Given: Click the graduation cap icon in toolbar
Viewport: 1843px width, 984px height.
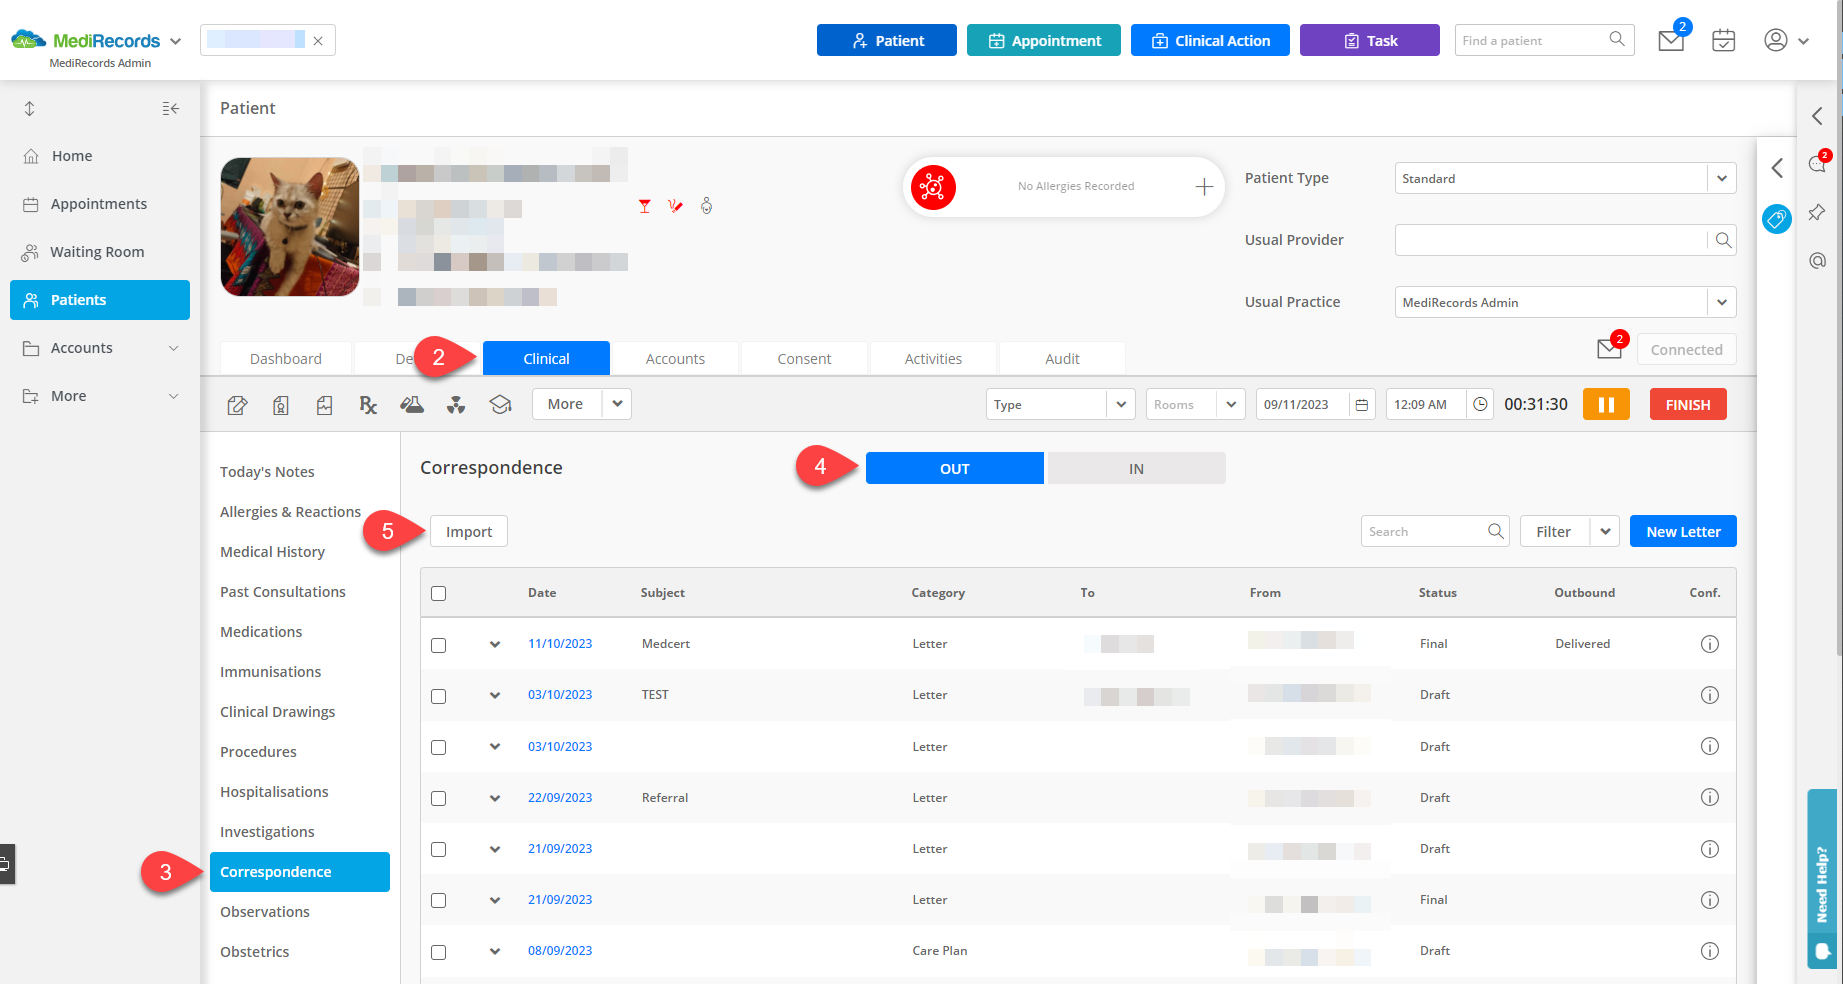Looking at the screenshot, I should point(500,405).
